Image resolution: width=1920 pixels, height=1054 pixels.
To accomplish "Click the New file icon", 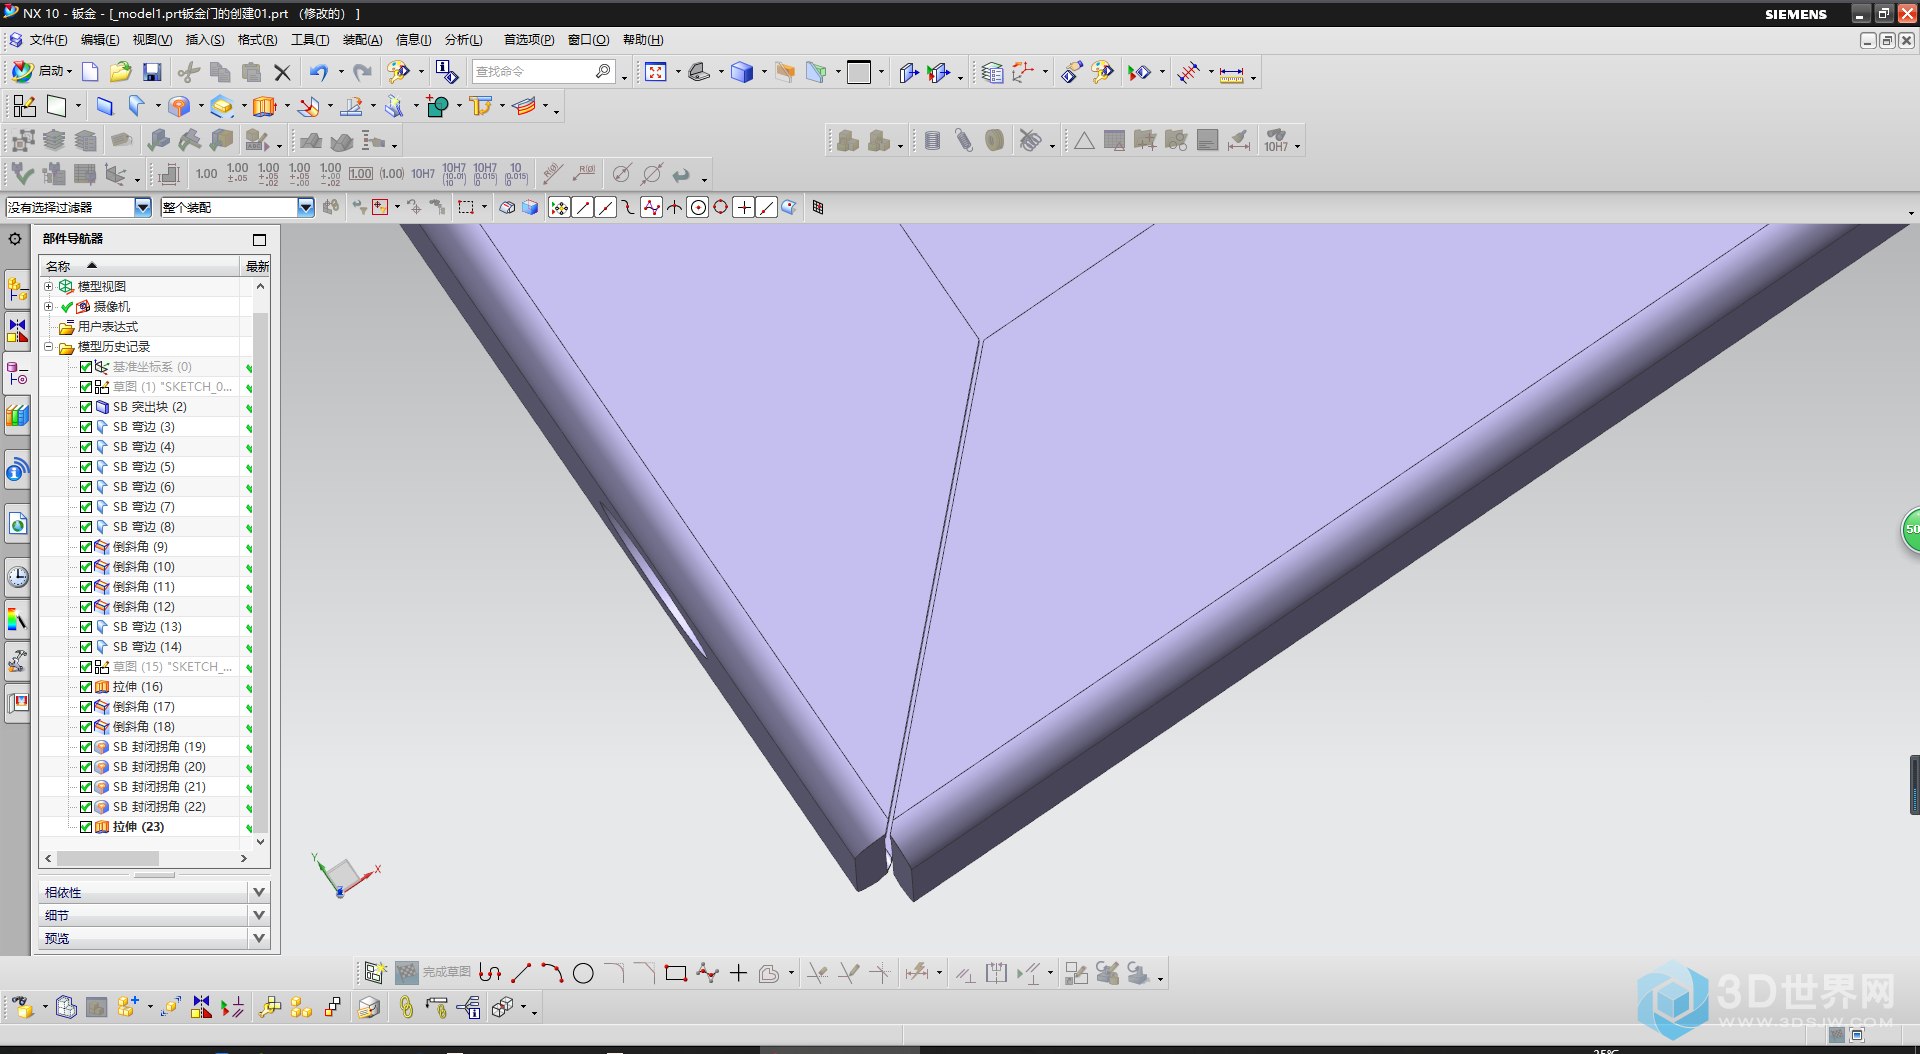I will pyautogui.click(x=90, y=72).
